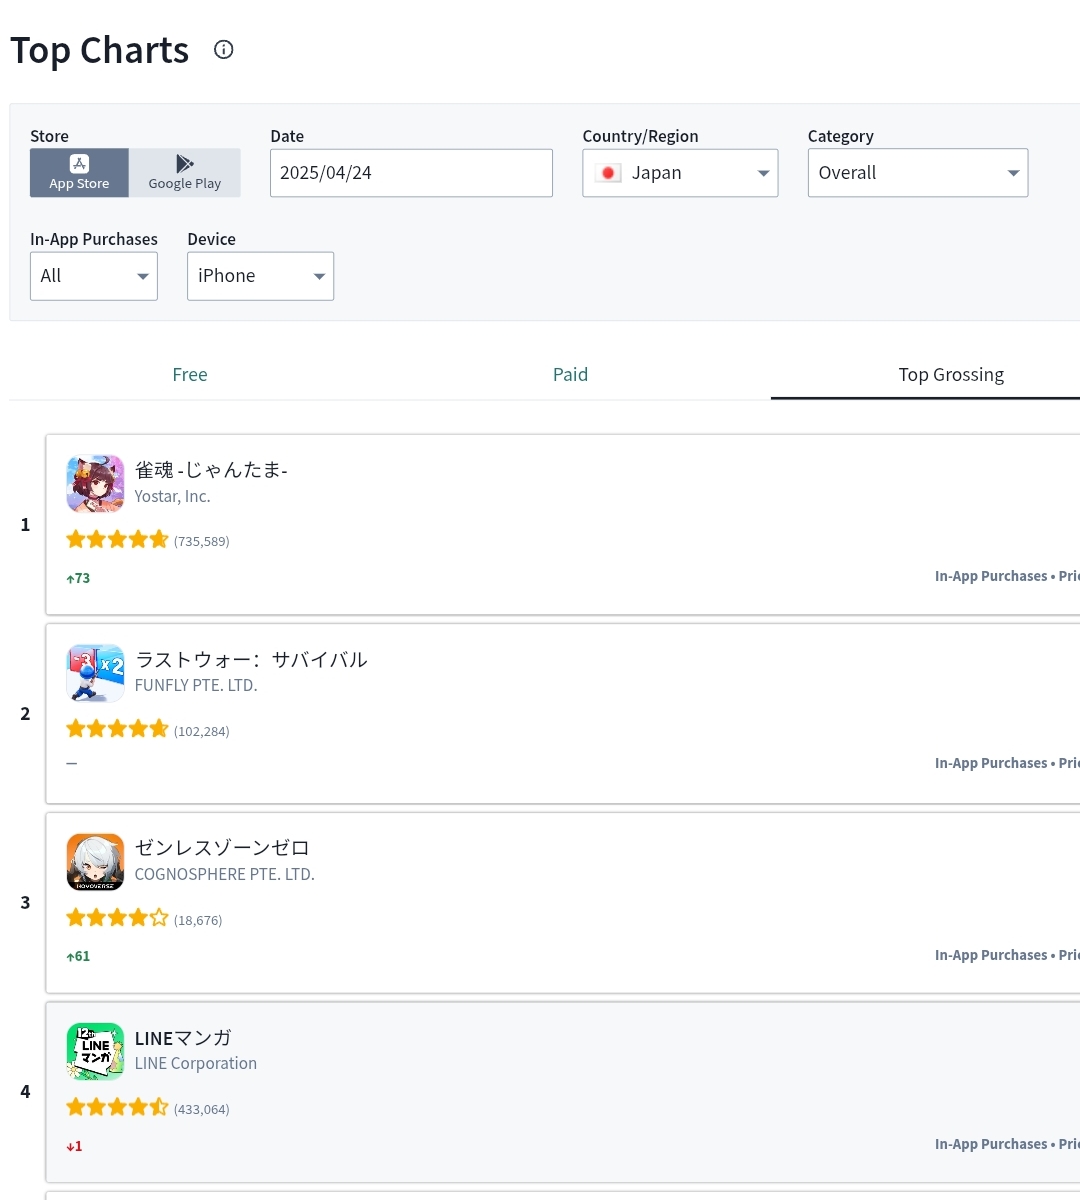
Task: Visit publisher LINE Corporation
Action: click(196, 1063)
